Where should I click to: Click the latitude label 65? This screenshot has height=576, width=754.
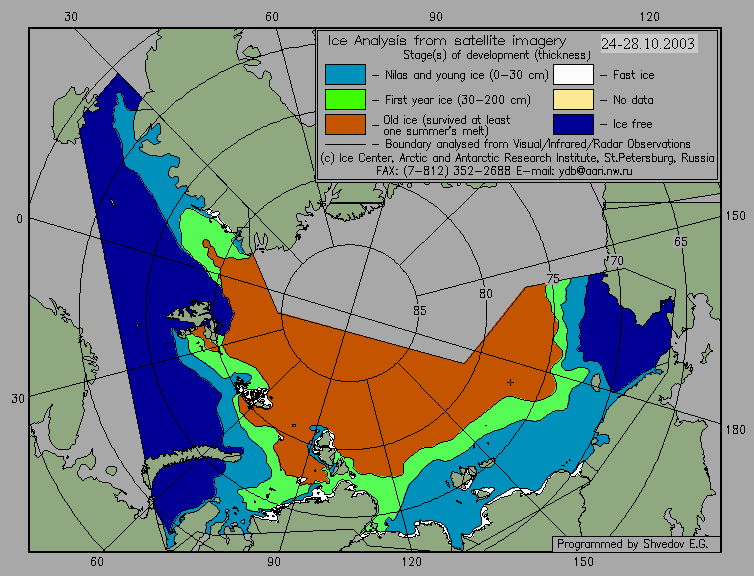[680, 242]
